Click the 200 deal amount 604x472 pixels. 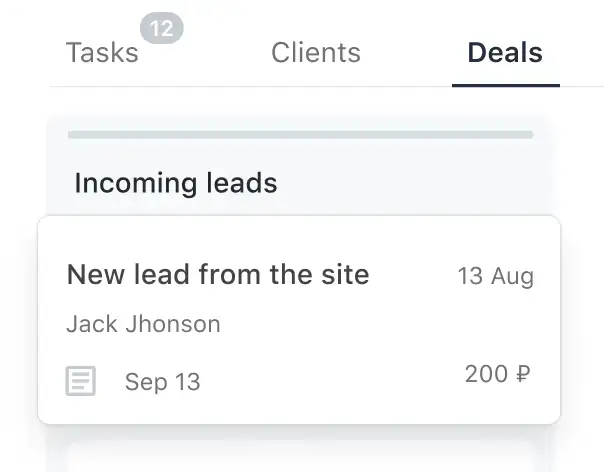click(486, 375)
